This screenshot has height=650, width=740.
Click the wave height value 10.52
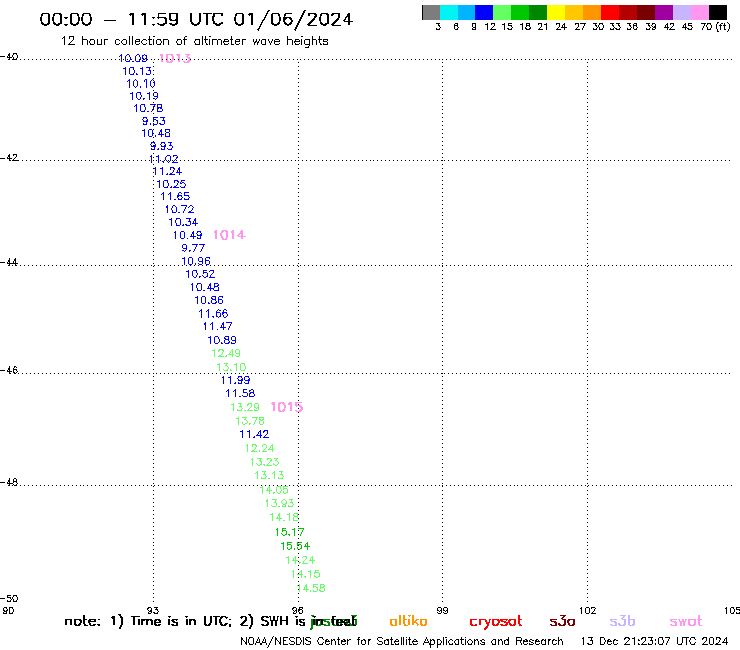coord(200,274)
